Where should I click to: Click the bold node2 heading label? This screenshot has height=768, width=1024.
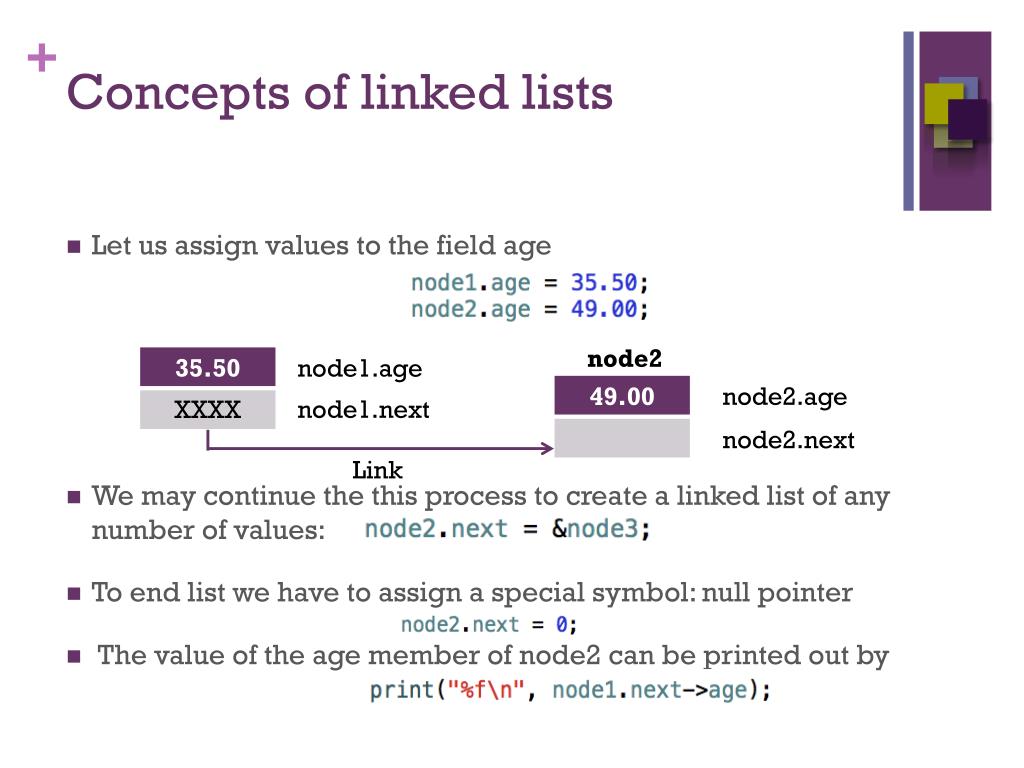(x=624, y=359)
